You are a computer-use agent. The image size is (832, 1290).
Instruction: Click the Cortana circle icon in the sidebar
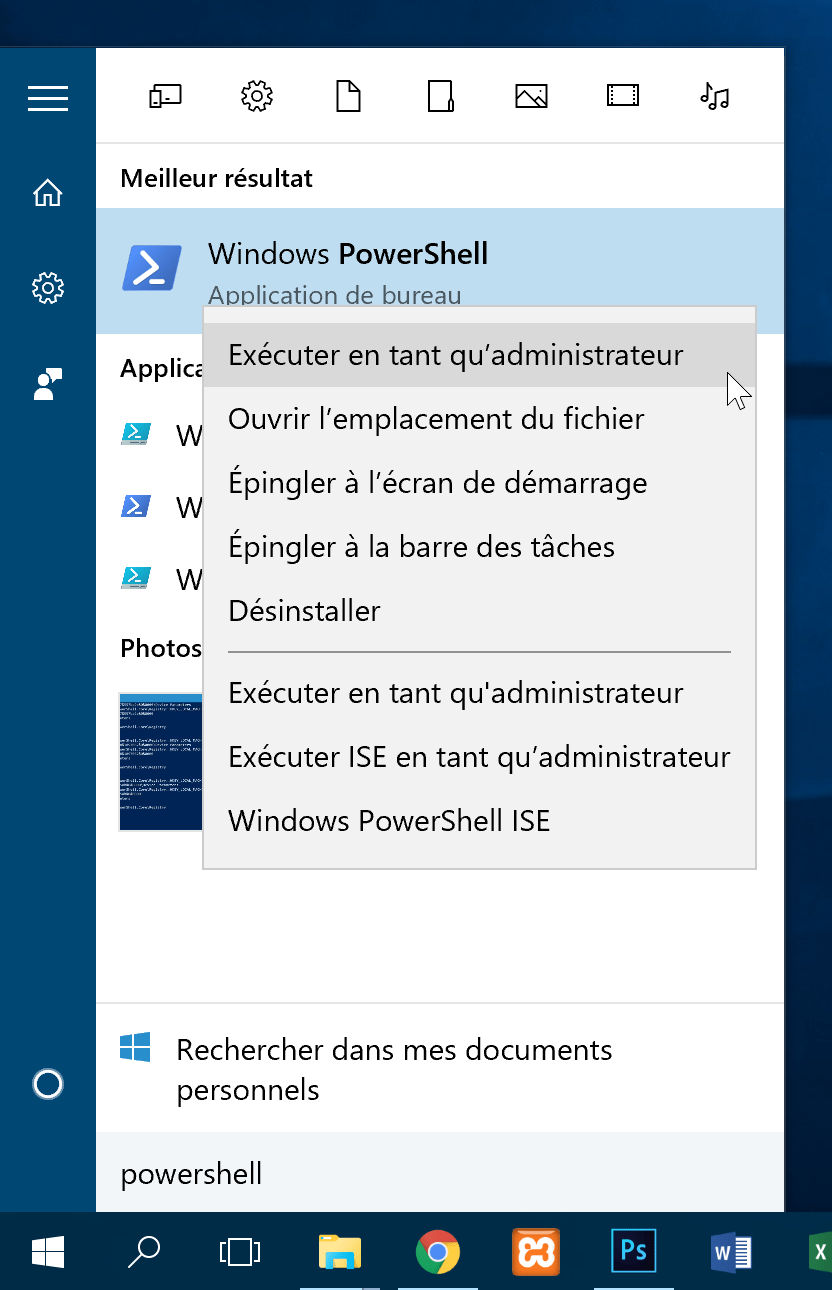[x=48, y=1084]
